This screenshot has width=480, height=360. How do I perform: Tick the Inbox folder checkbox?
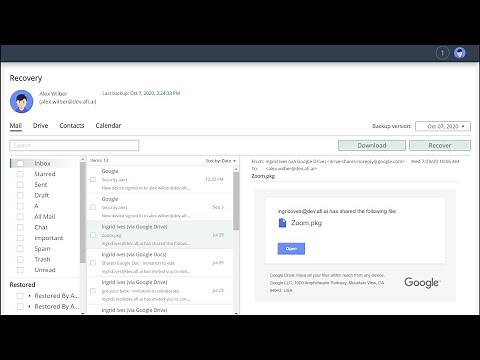20,163
